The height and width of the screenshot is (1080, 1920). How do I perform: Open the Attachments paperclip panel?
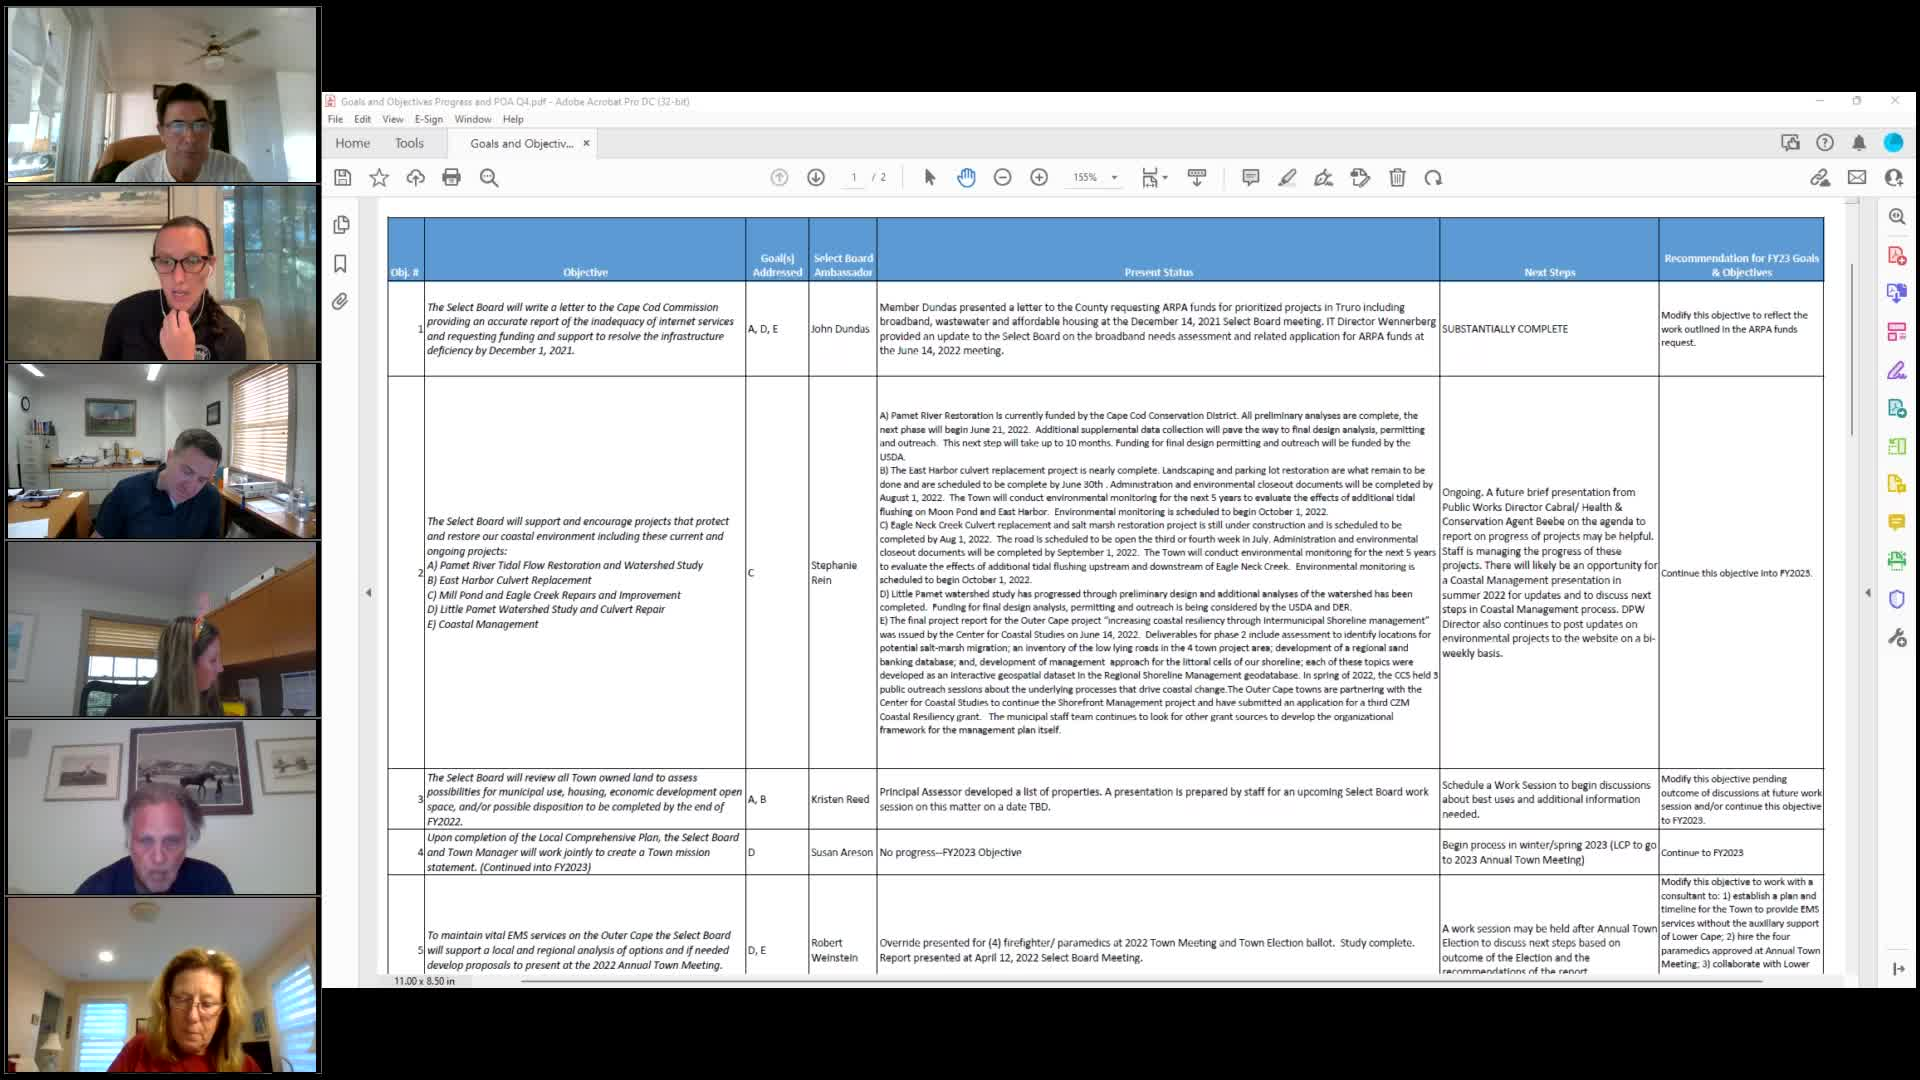coord(341,301)
